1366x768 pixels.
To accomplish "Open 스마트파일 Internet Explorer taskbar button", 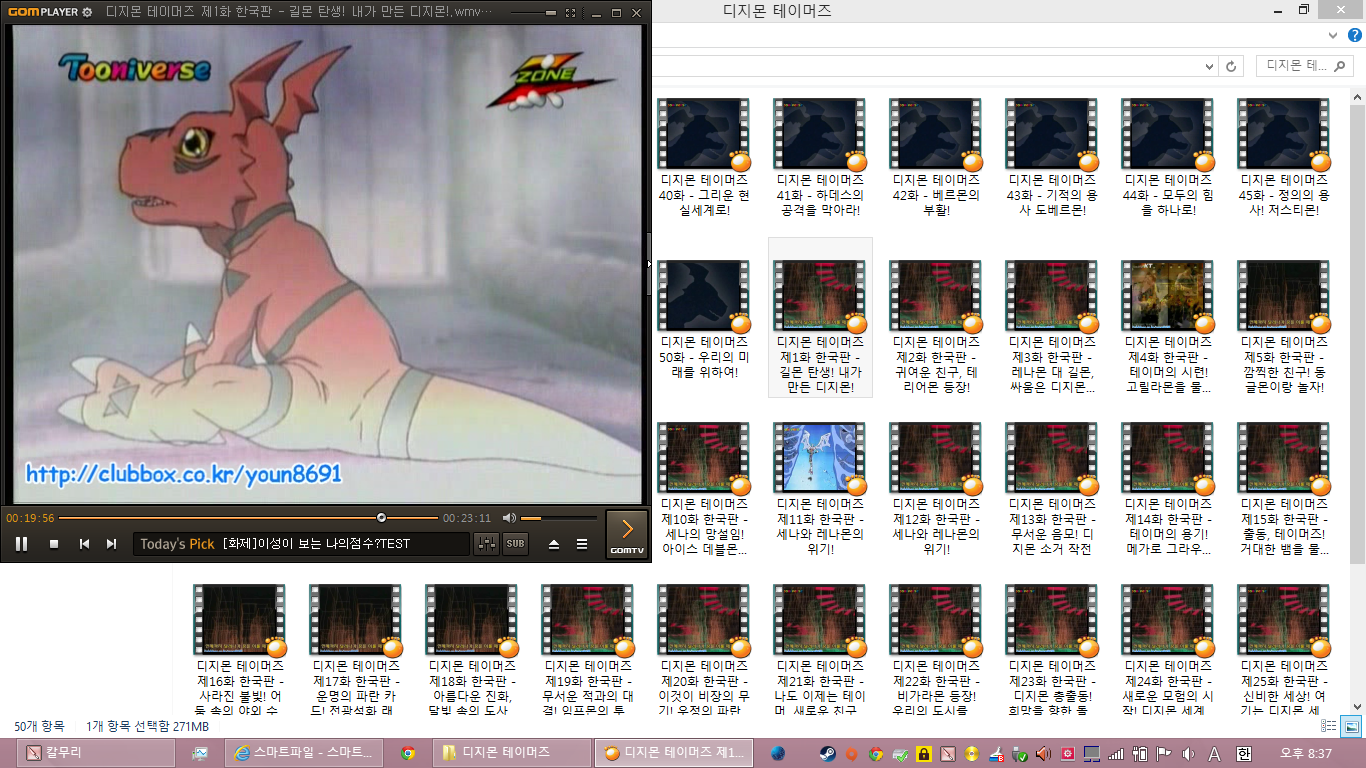I will 305,753.
